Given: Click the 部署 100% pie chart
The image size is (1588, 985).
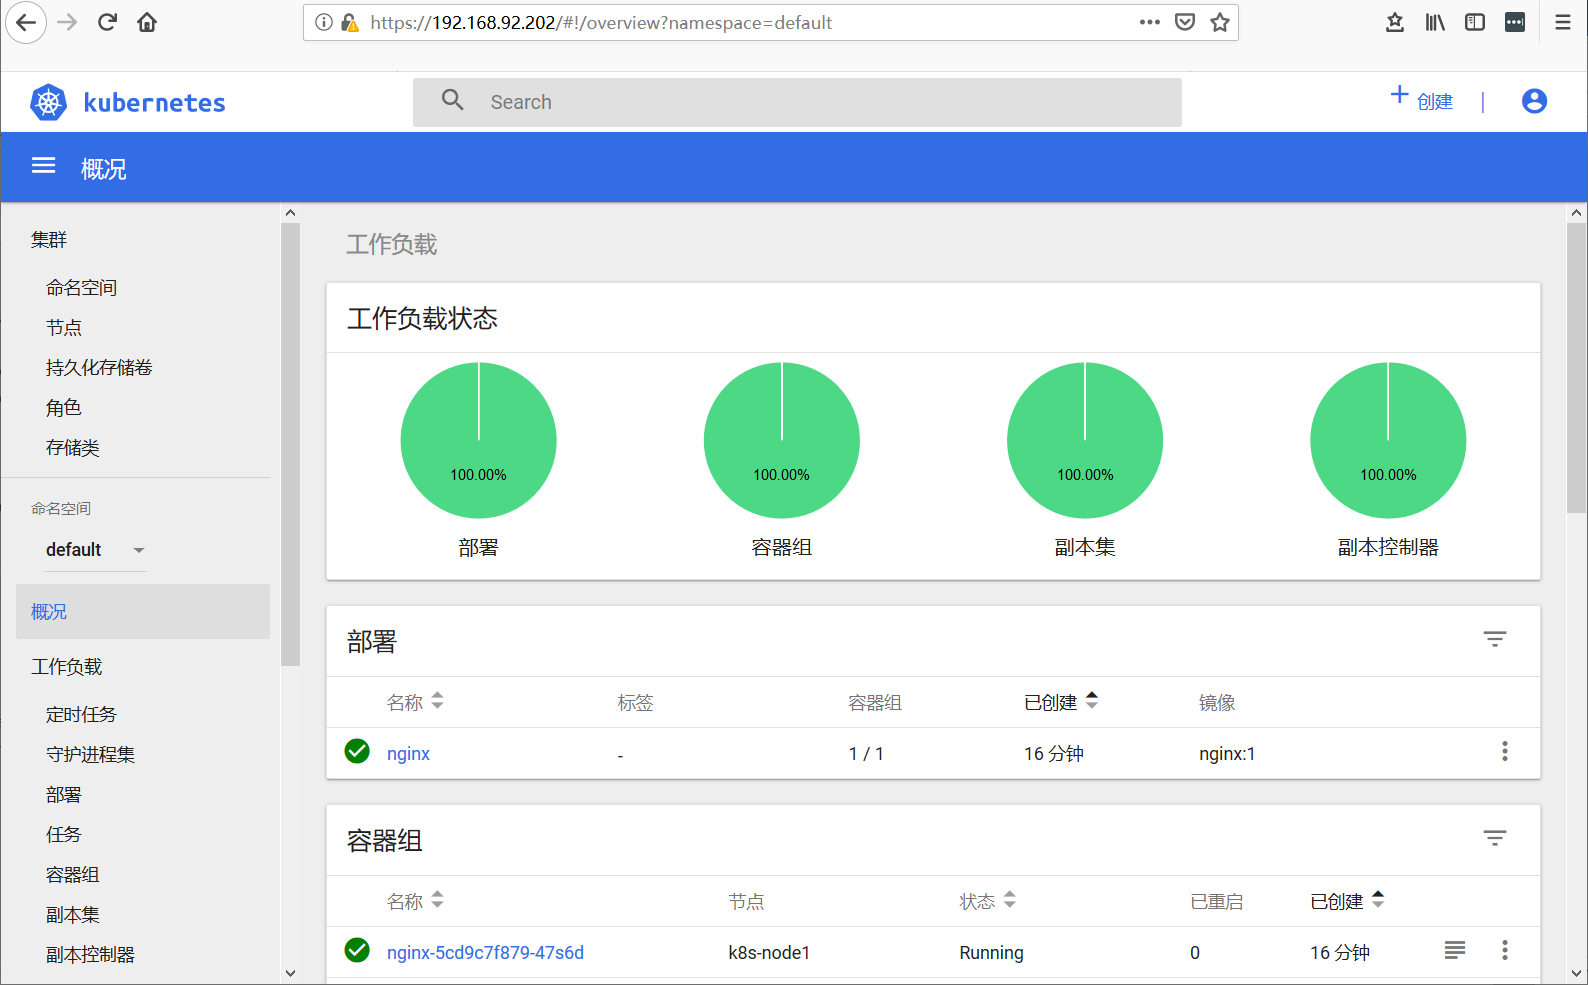Looking at the screenshot, I should coord(478,440).
